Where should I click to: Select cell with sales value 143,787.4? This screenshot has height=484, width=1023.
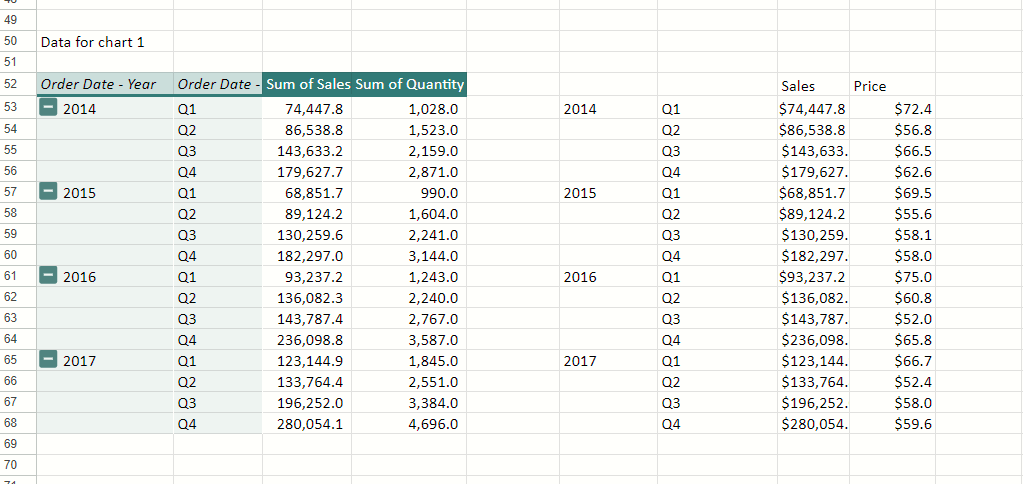click(307, 318)
